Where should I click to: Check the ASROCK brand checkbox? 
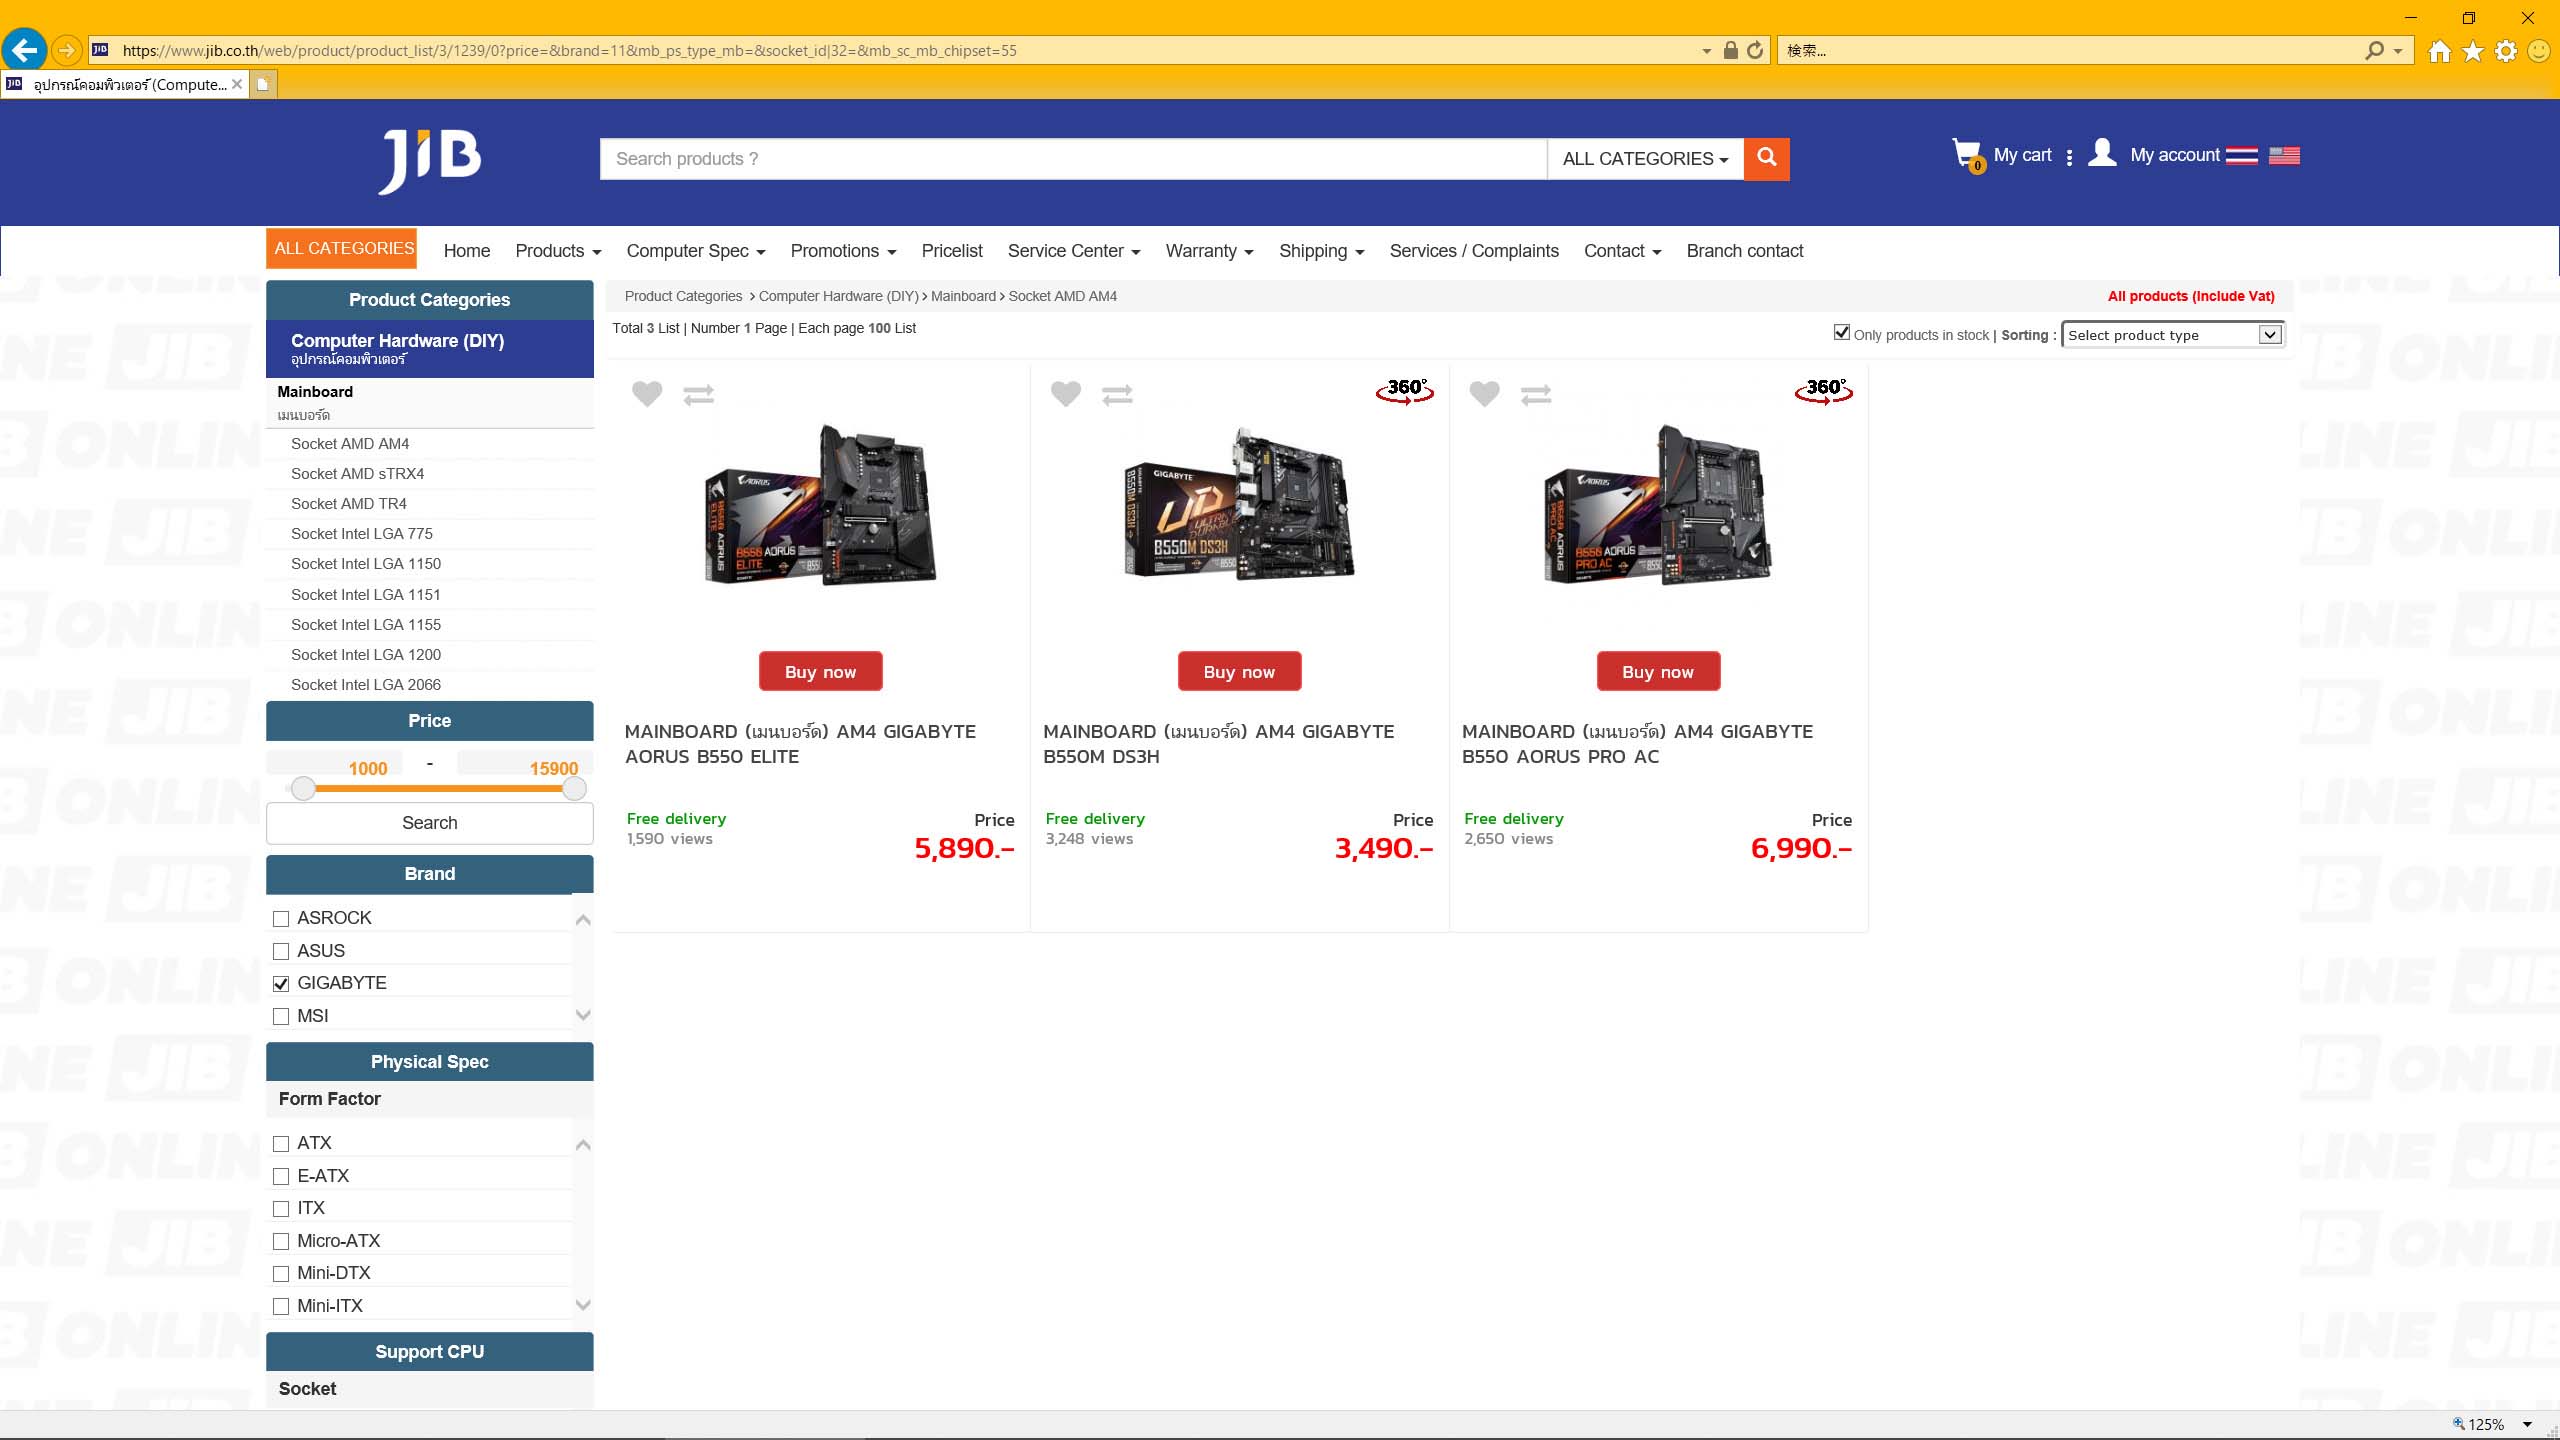point(281,919)
